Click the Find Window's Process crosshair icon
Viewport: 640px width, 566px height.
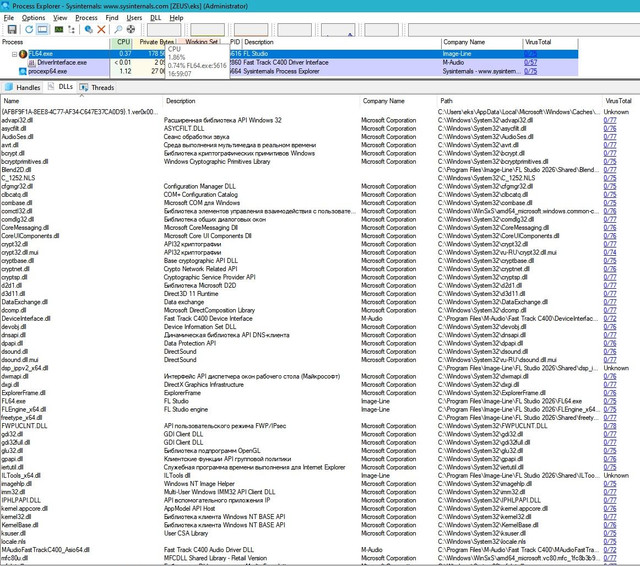pos(131,29)
